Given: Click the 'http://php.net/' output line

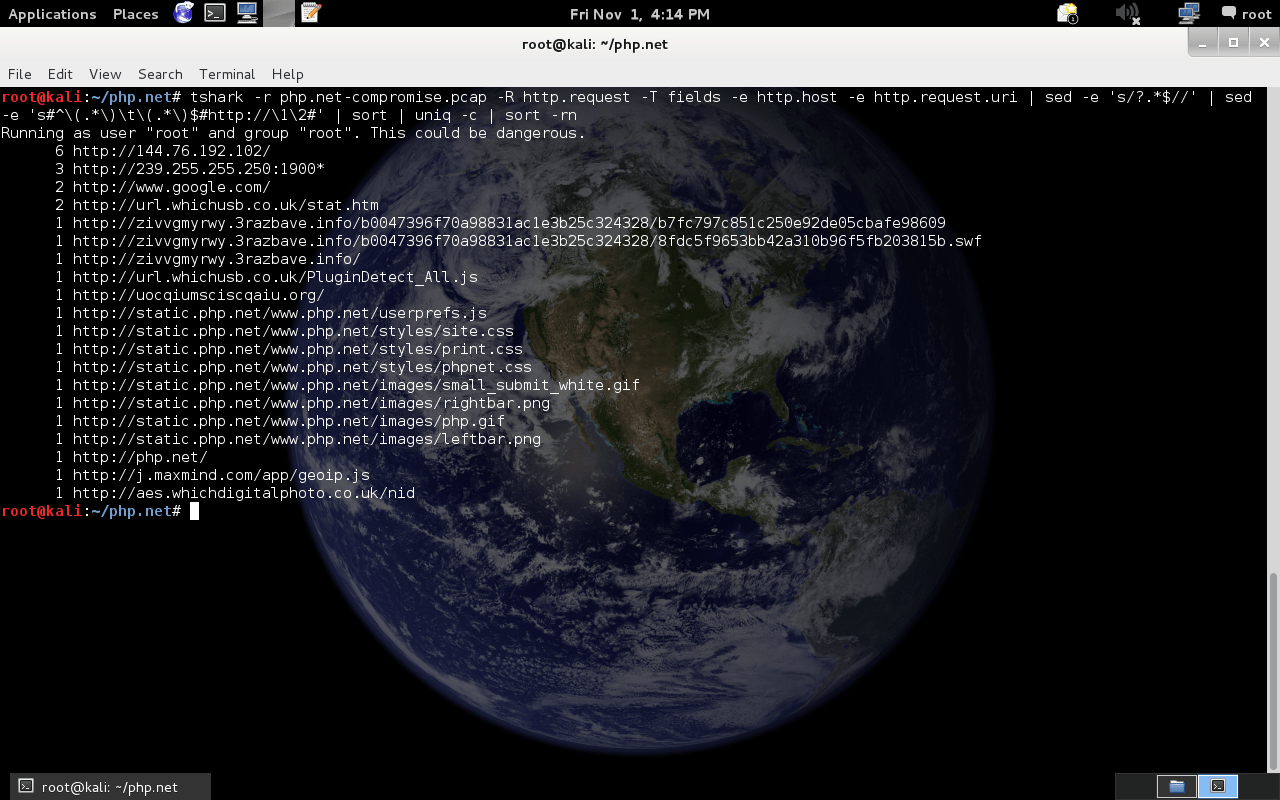Looking at the screenshot, I should coord(139,457).
